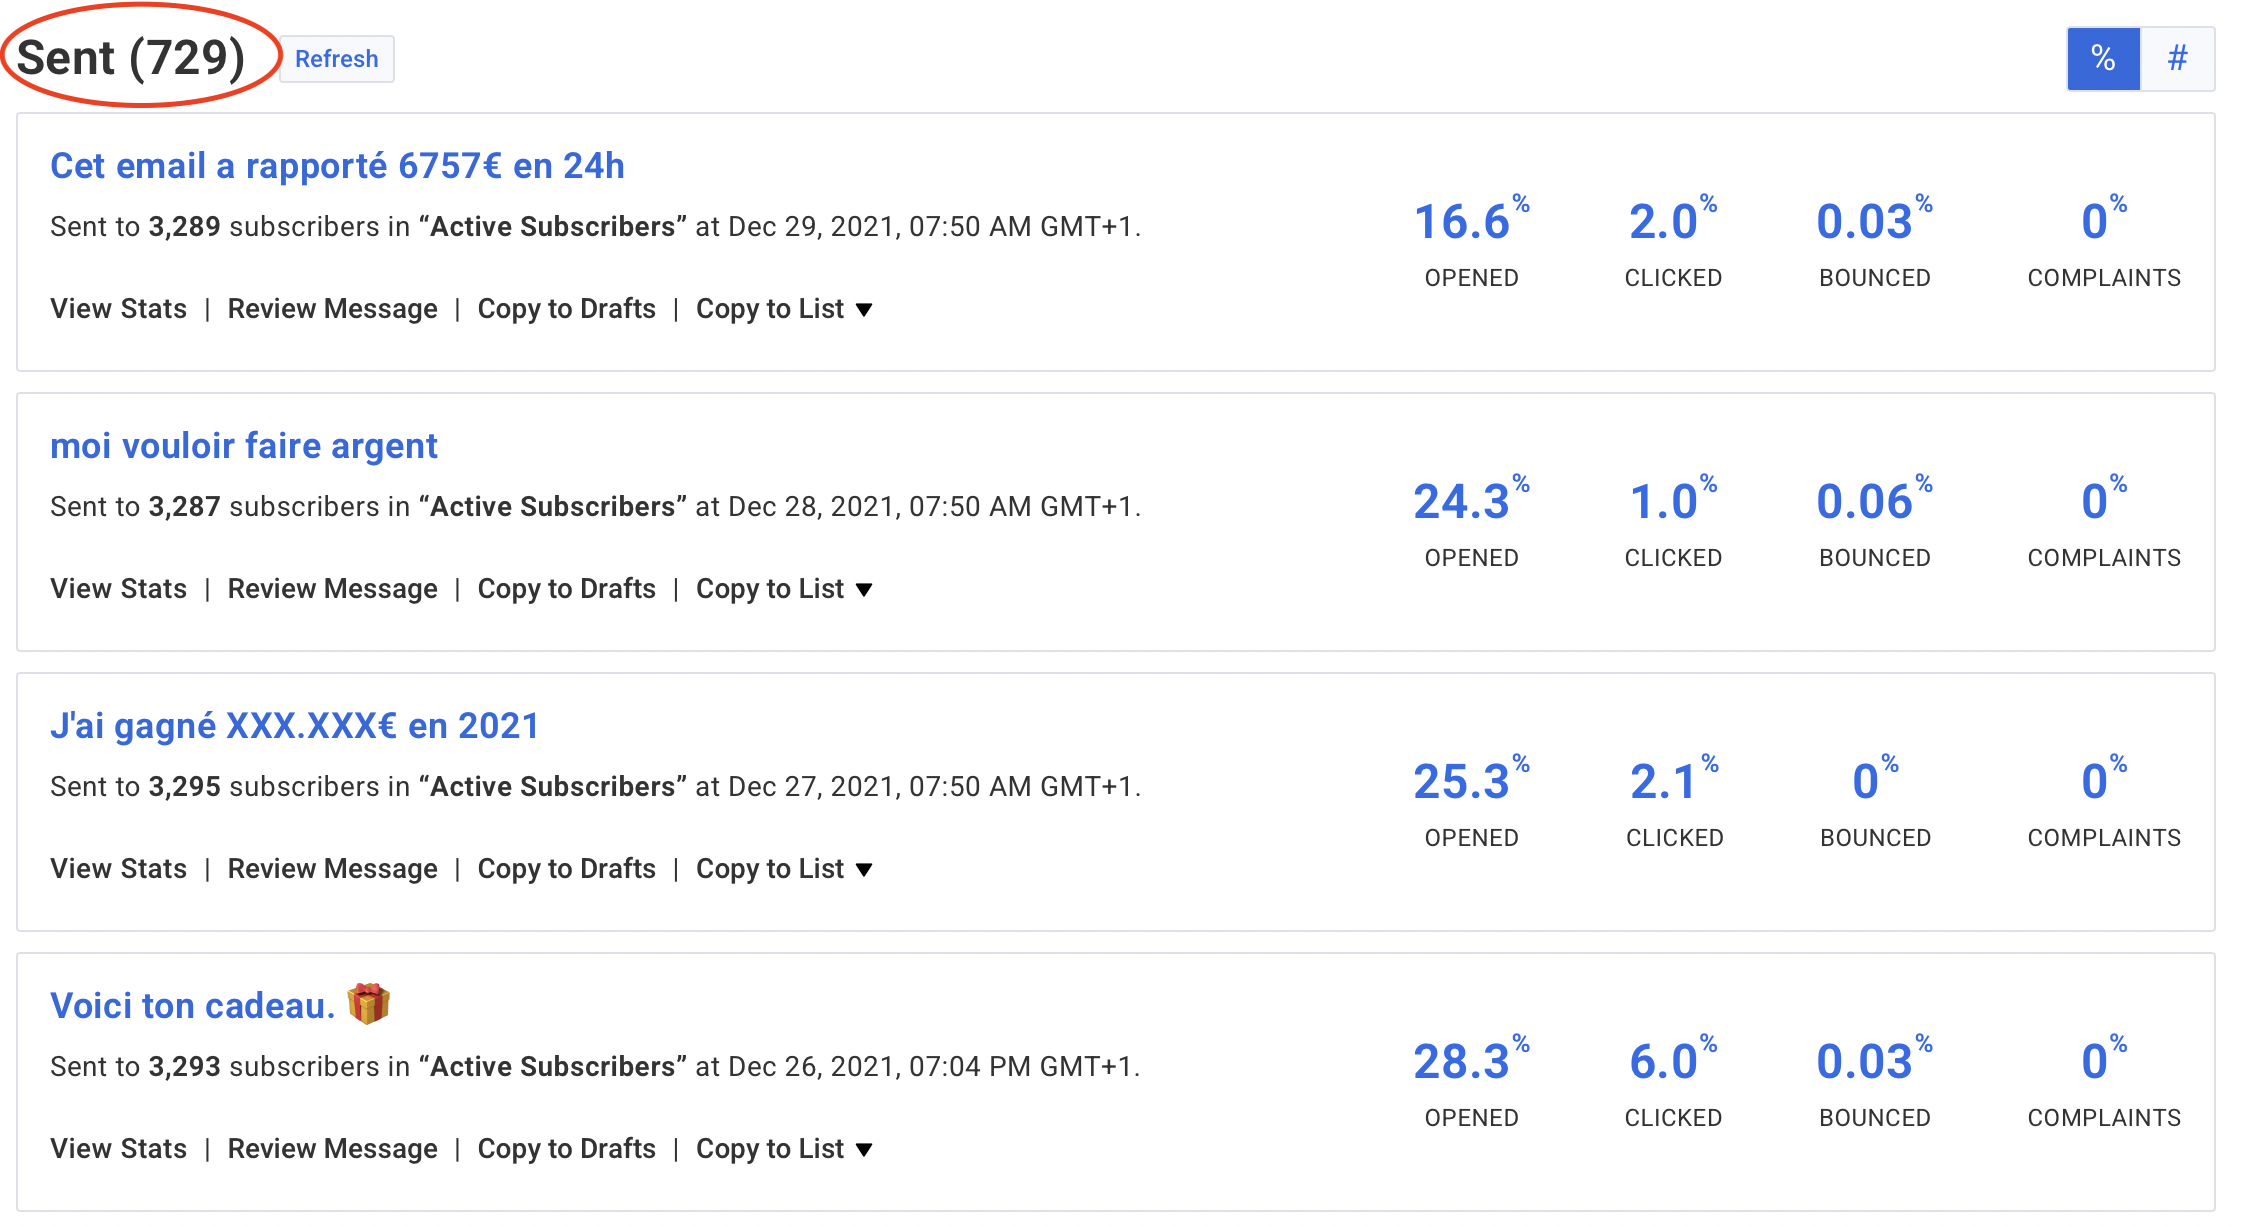Open 'Cet email a rapporté 6757€ en 24h' broadcast

point(337,166)
